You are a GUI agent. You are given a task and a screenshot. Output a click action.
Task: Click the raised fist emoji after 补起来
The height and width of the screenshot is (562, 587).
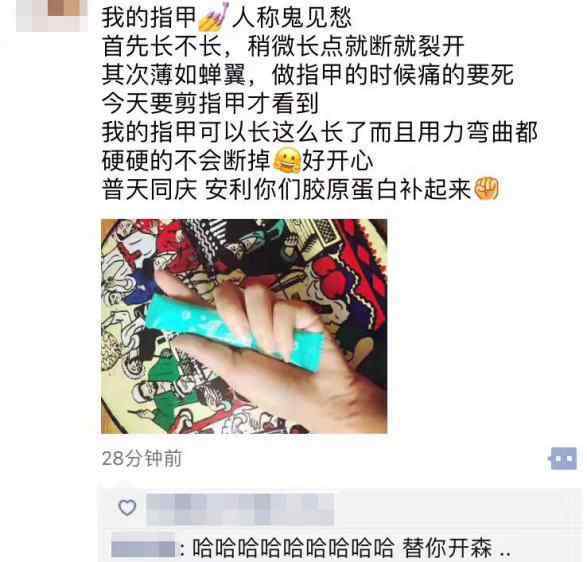click(x=486, y=189)
